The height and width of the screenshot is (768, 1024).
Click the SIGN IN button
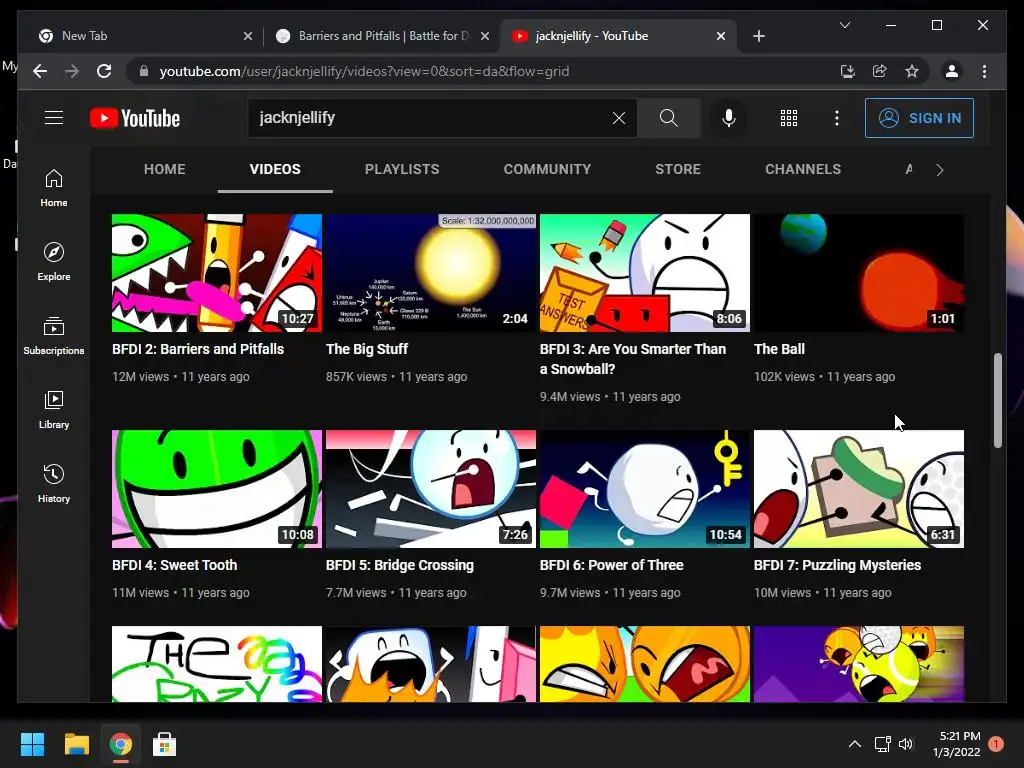[x=920, y=118]
